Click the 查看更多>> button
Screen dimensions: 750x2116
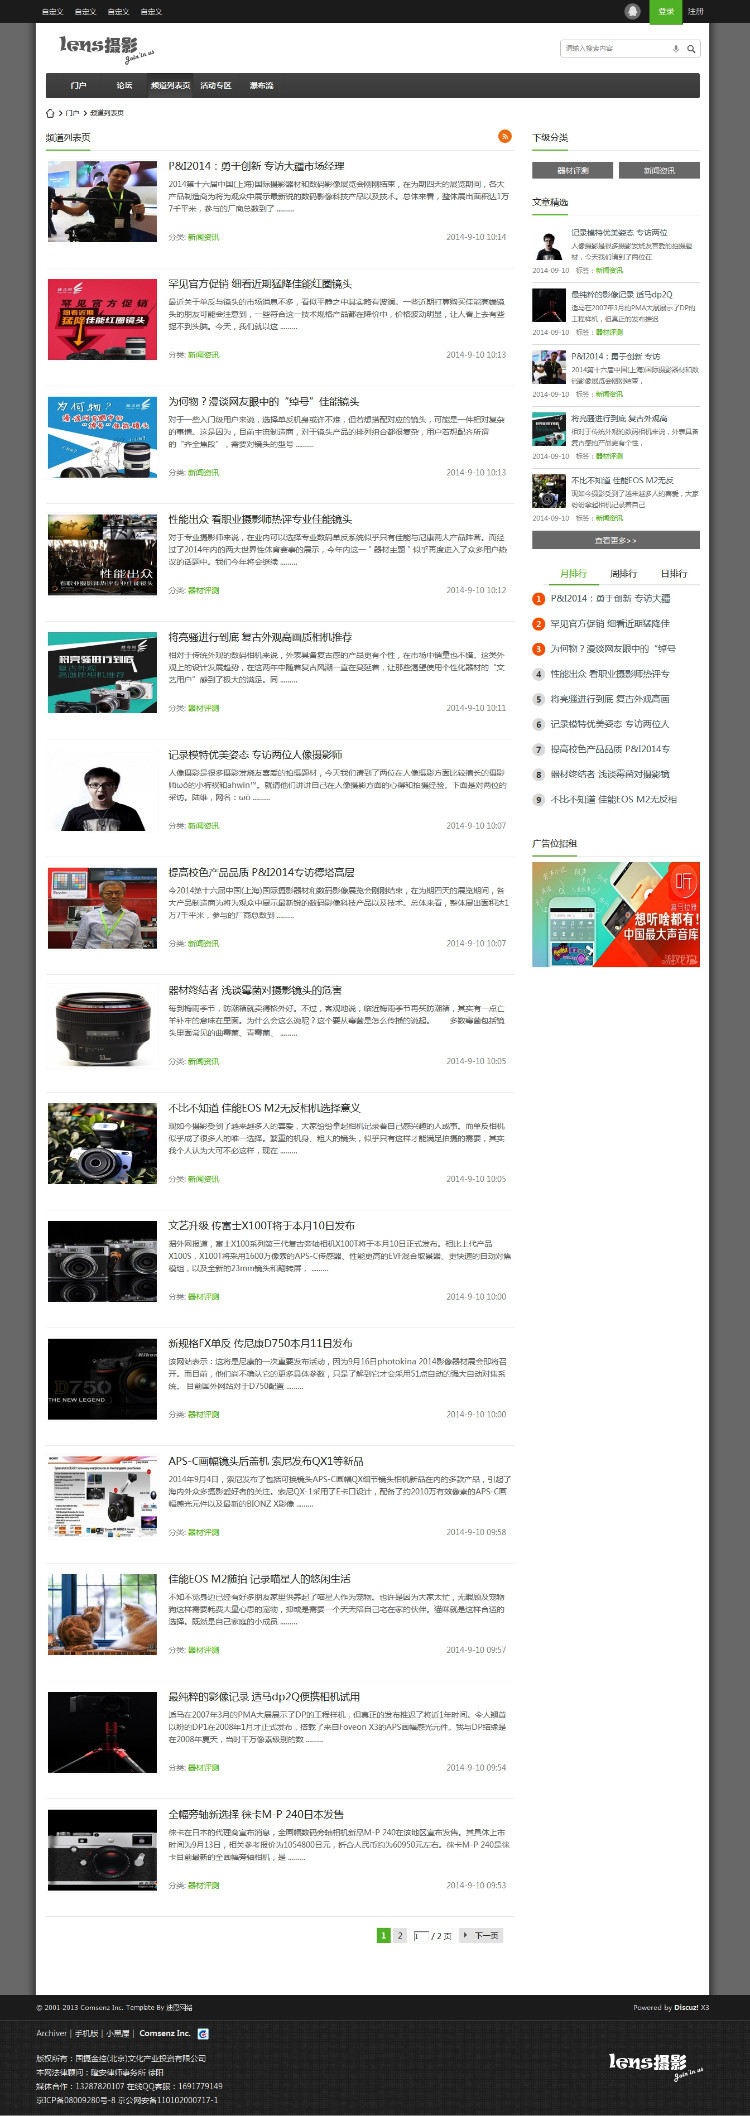point(616,540)
